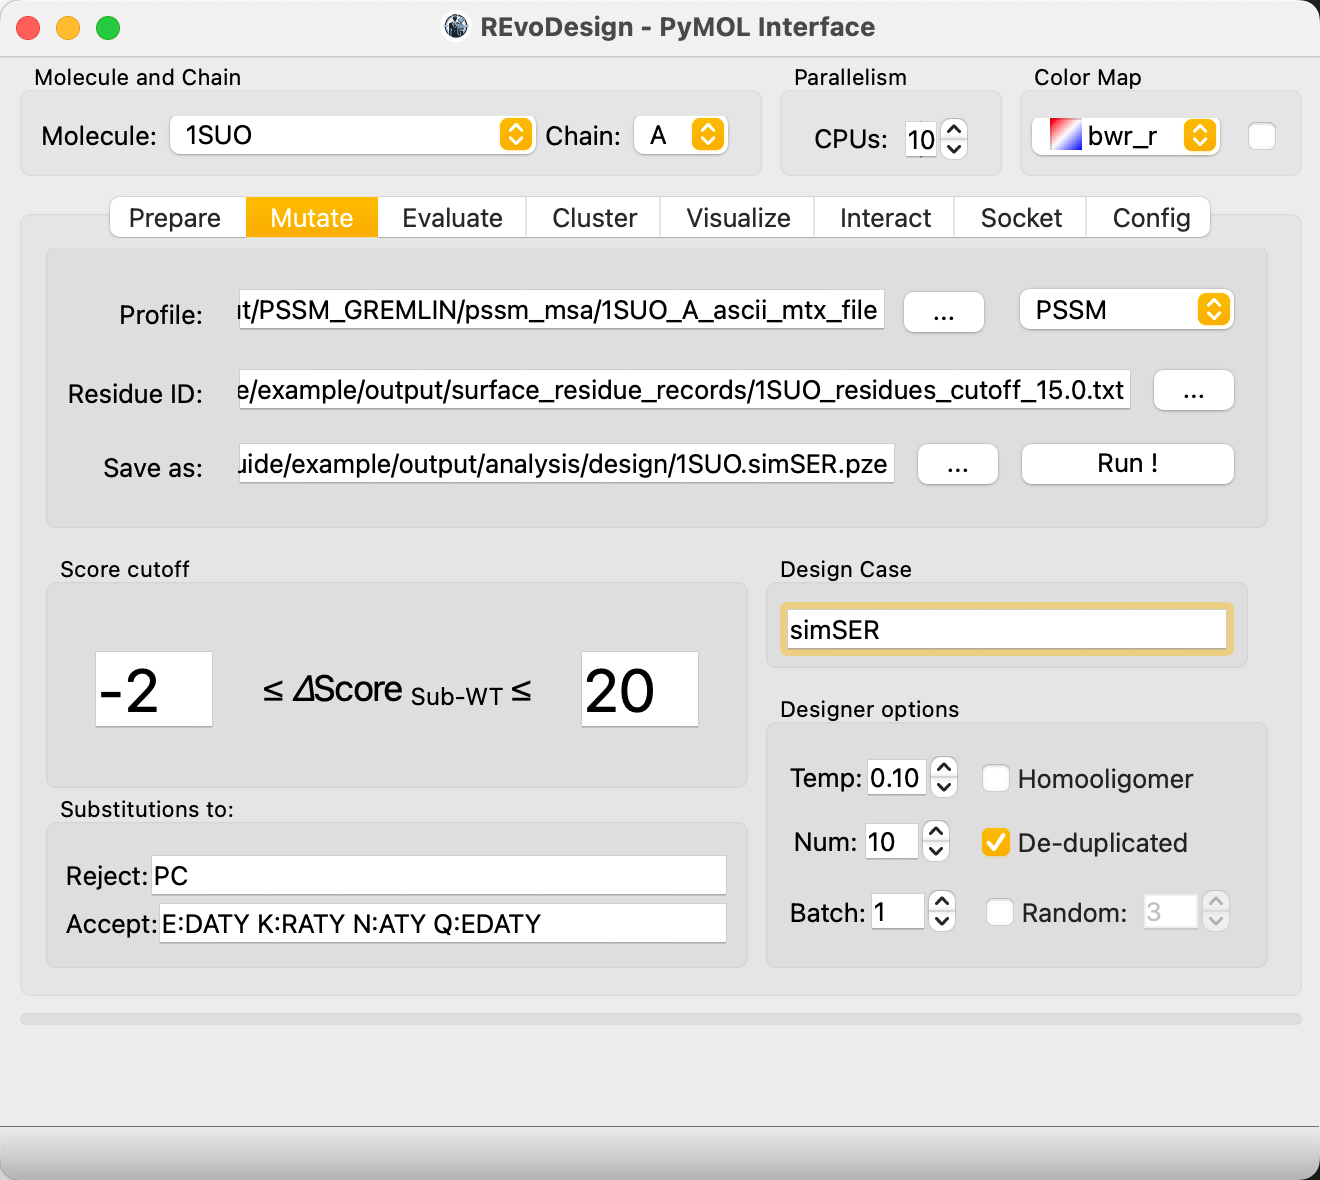1320x1180 pixels.
Task: Select the Mutate tab
Action: coord(312,218)
